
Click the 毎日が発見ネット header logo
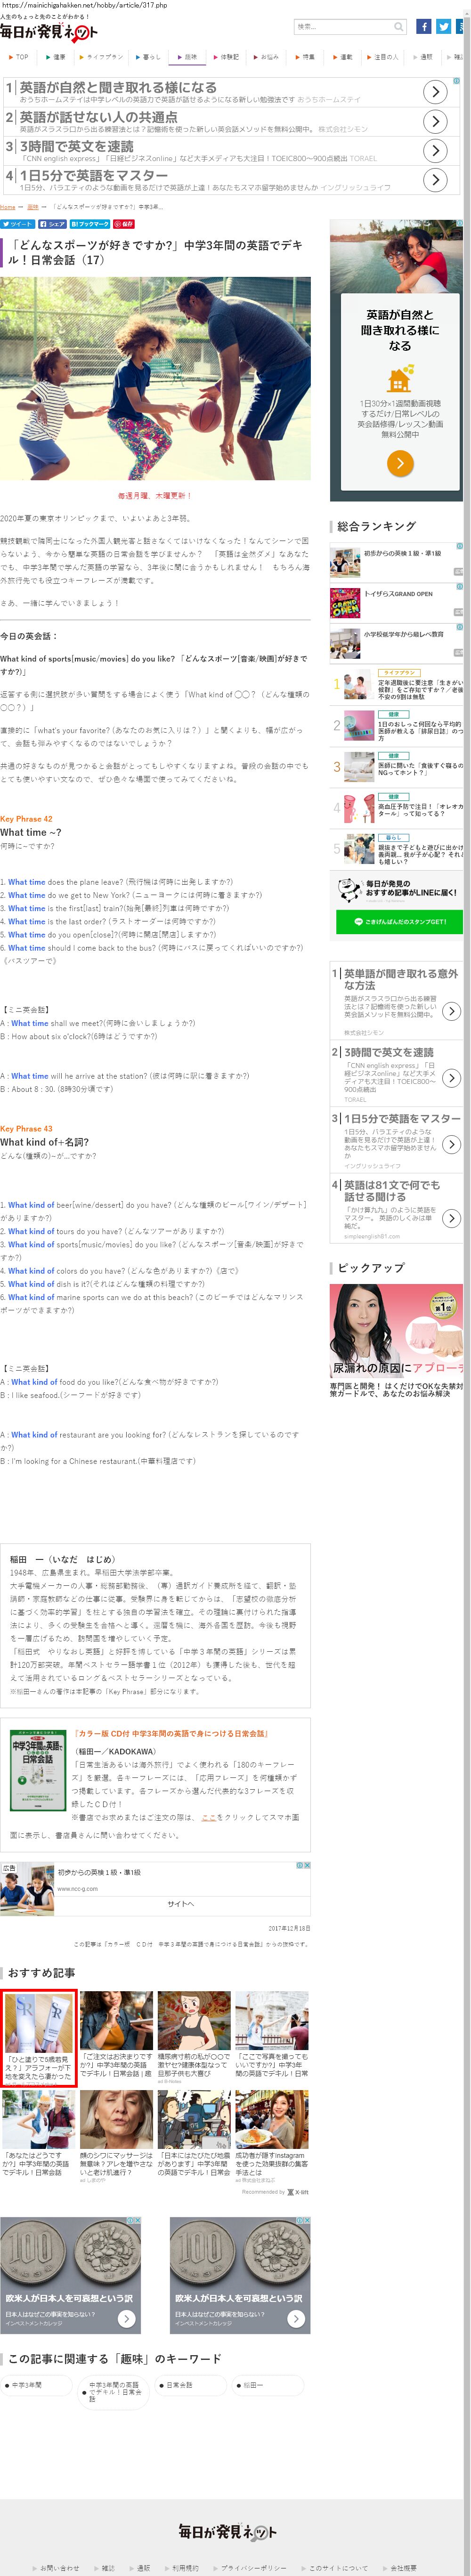[48, 32]
